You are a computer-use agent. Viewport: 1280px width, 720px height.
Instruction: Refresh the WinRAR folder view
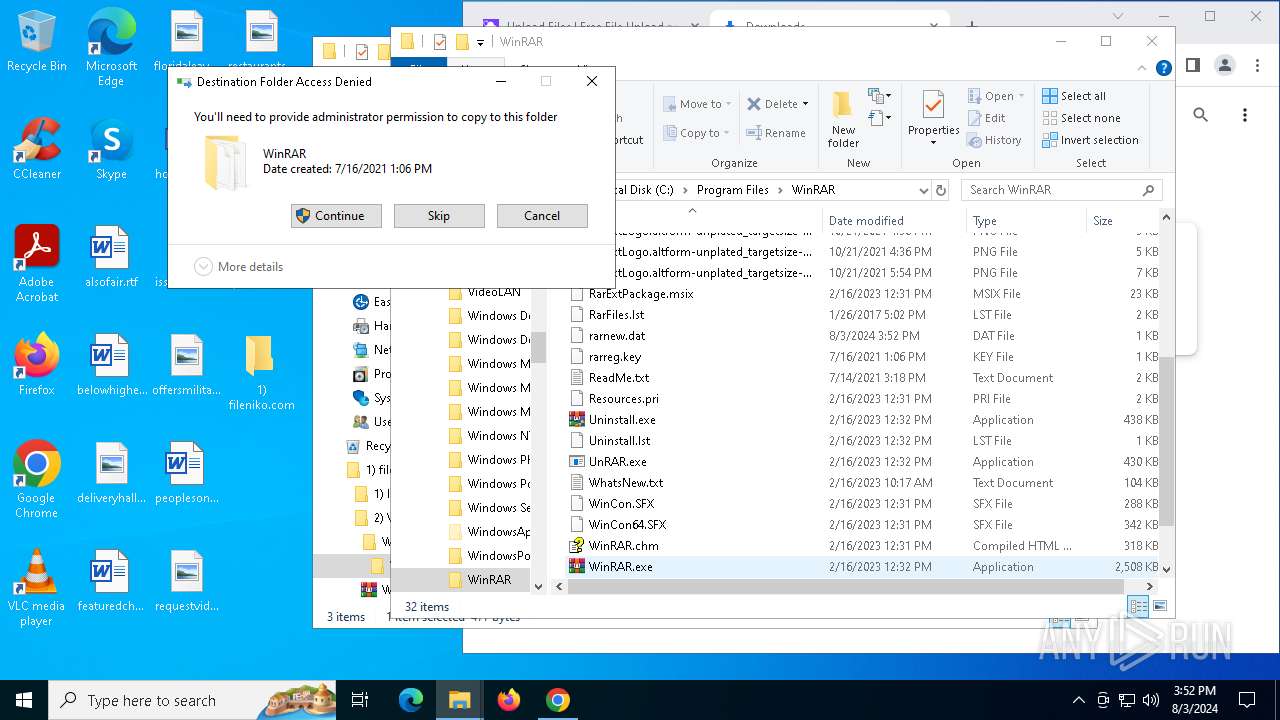click(x=940, y=190)
